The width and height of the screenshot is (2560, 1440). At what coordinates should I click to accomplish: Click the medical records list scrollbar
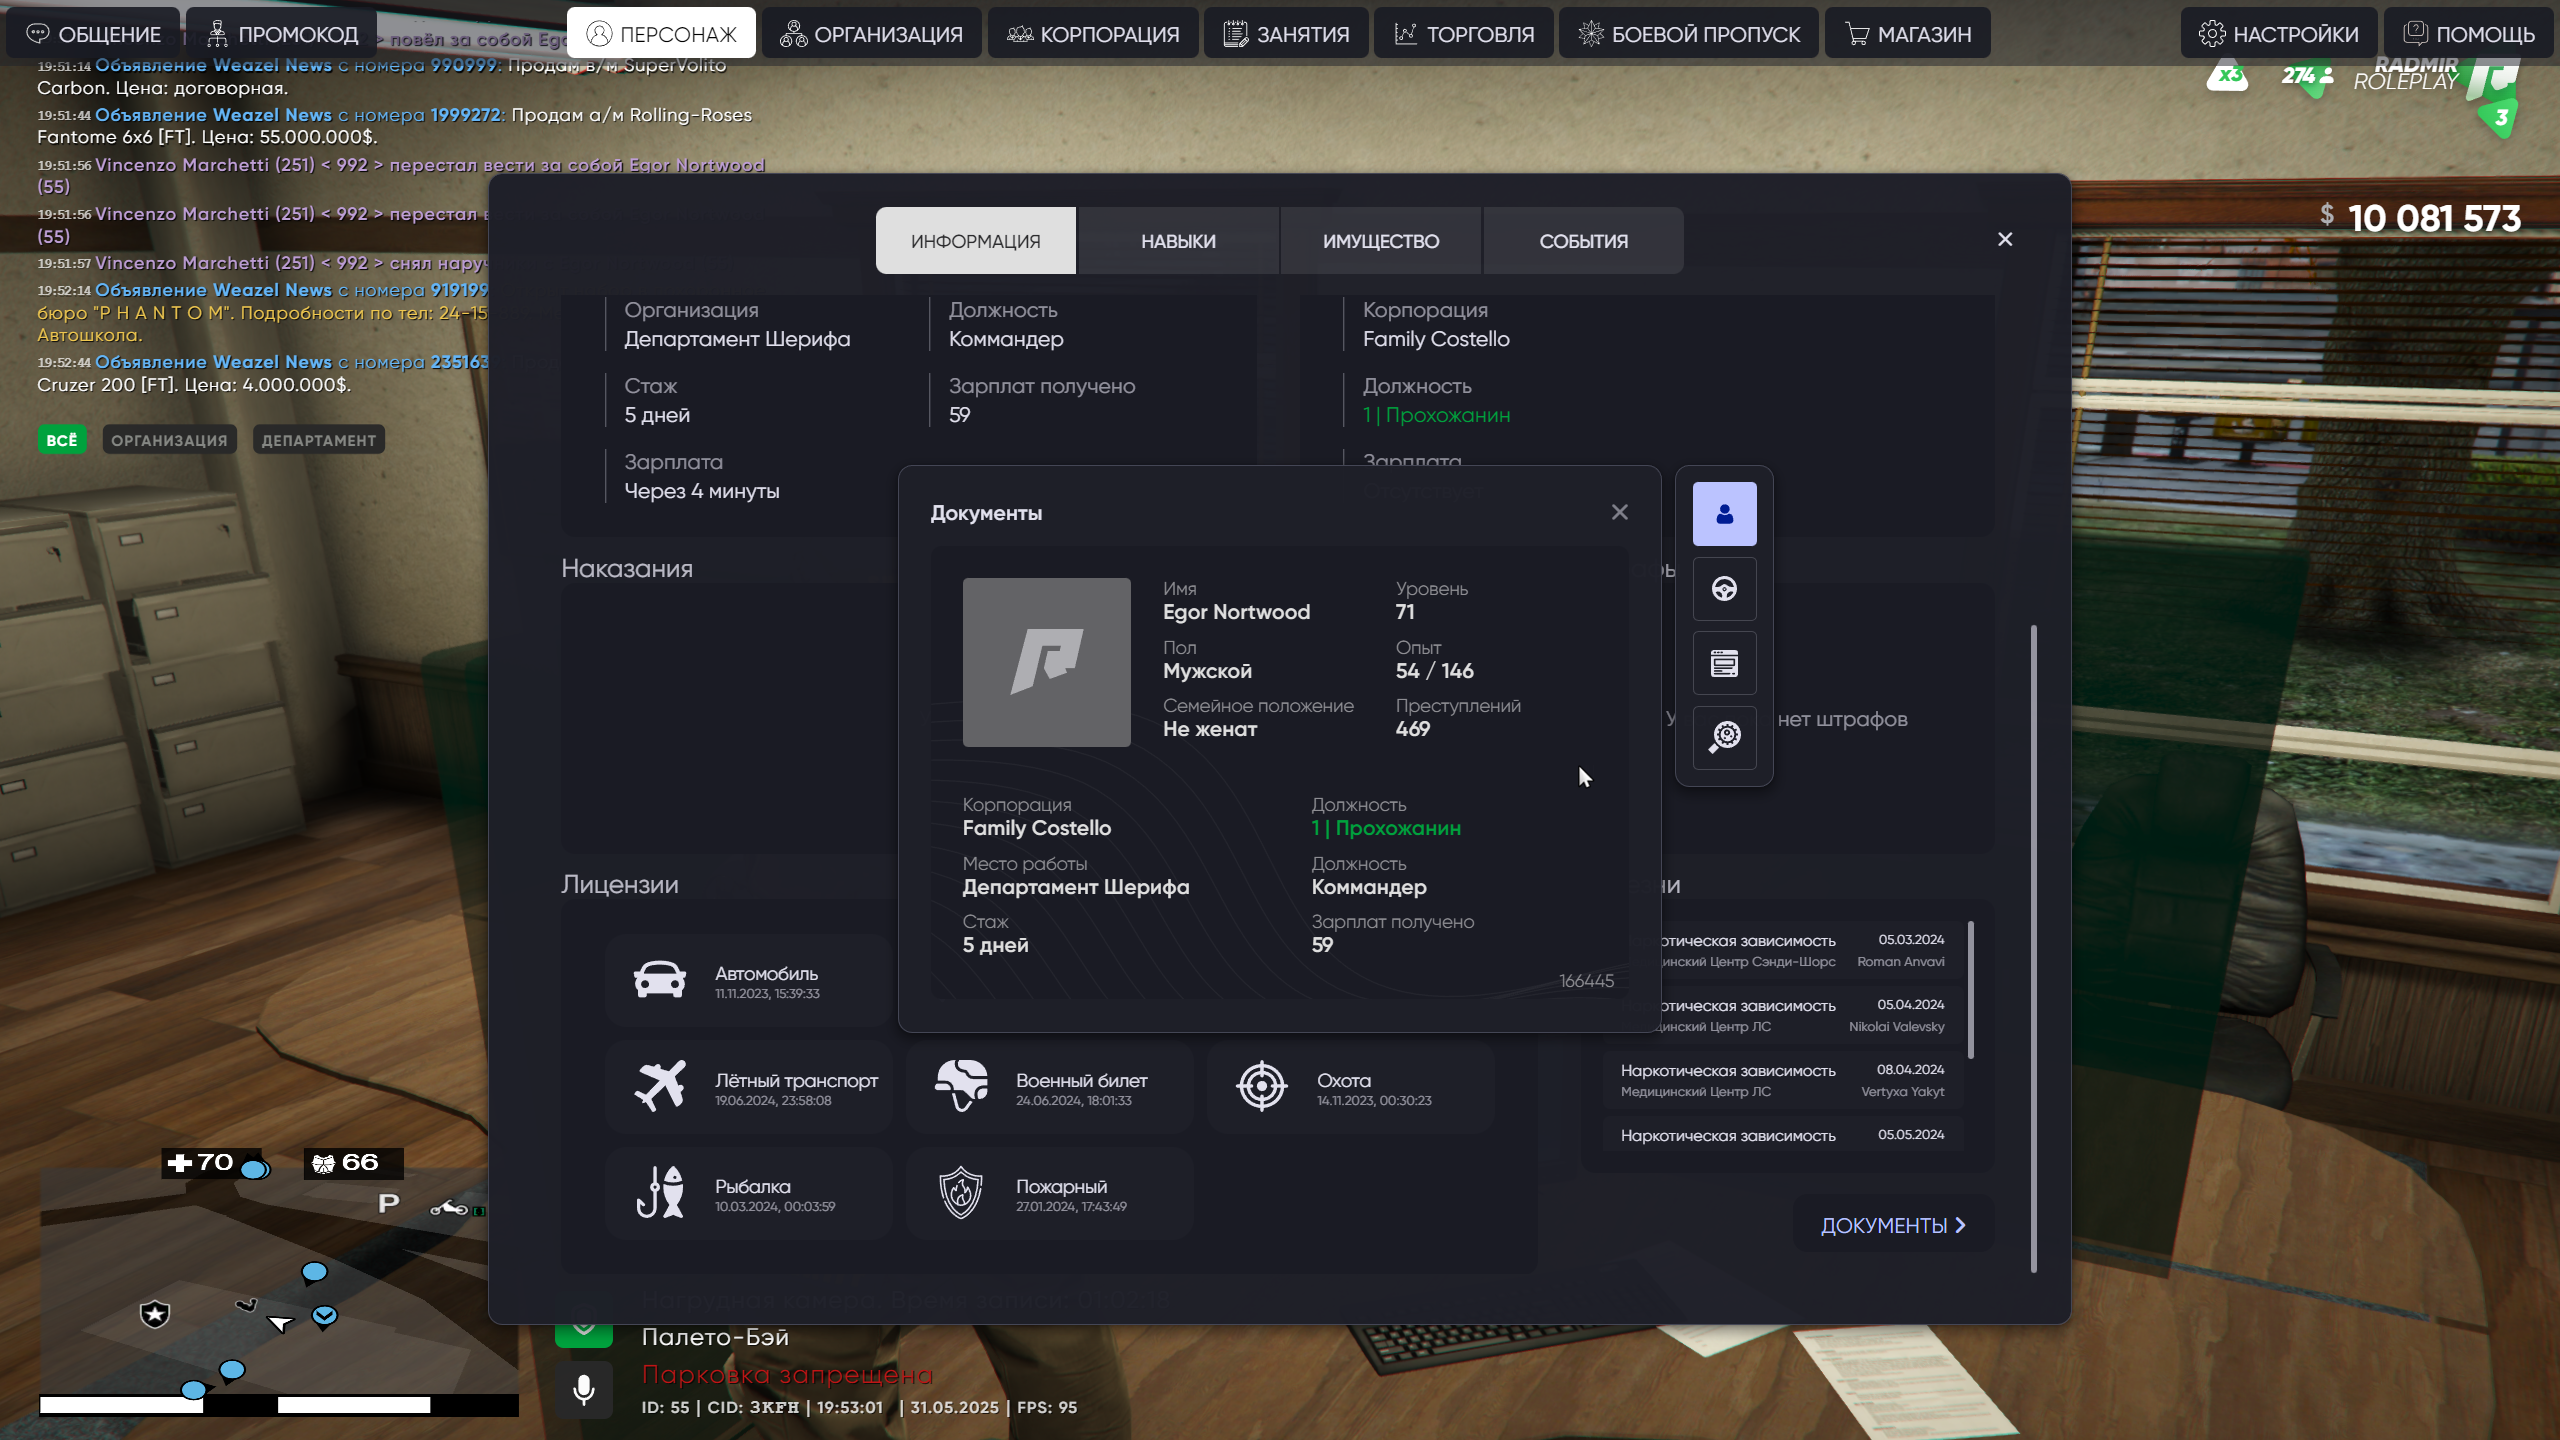pyautogui.click(x=1971, y=989)
